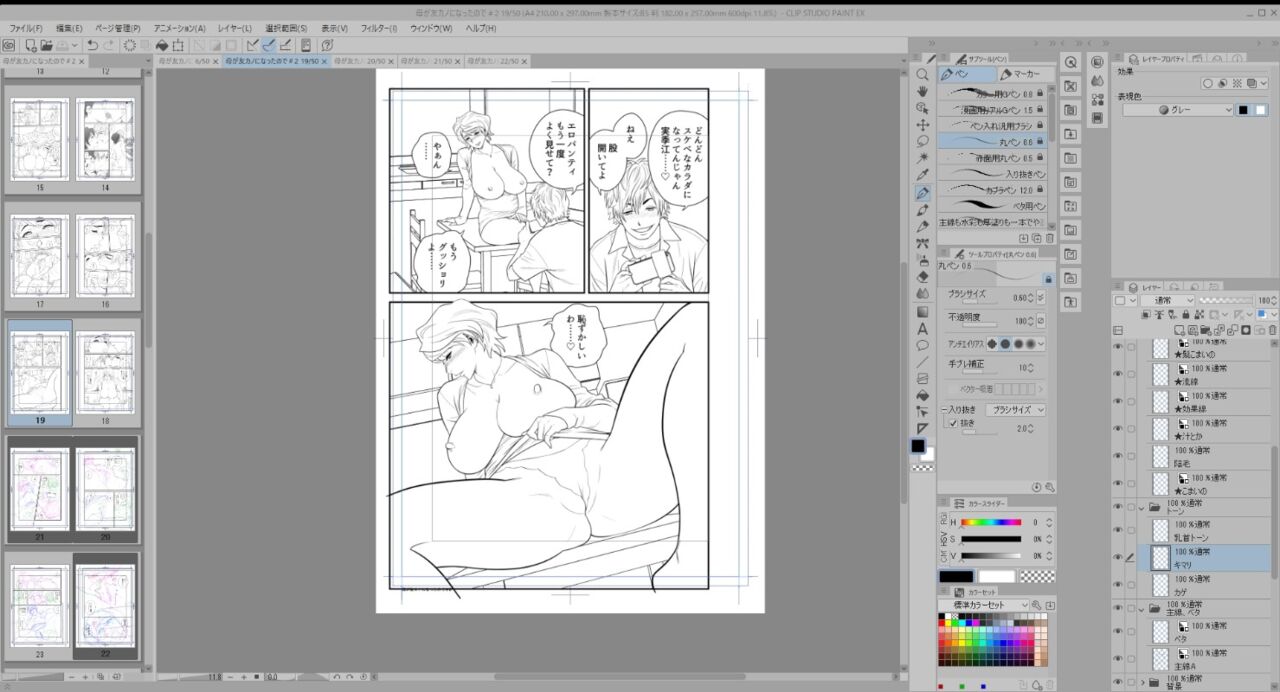Image resolution: width=1280 pixels, height=692 pixels.
Task: Hide the 陰毛 layer eye icon
Action: tap(1118, 455)
